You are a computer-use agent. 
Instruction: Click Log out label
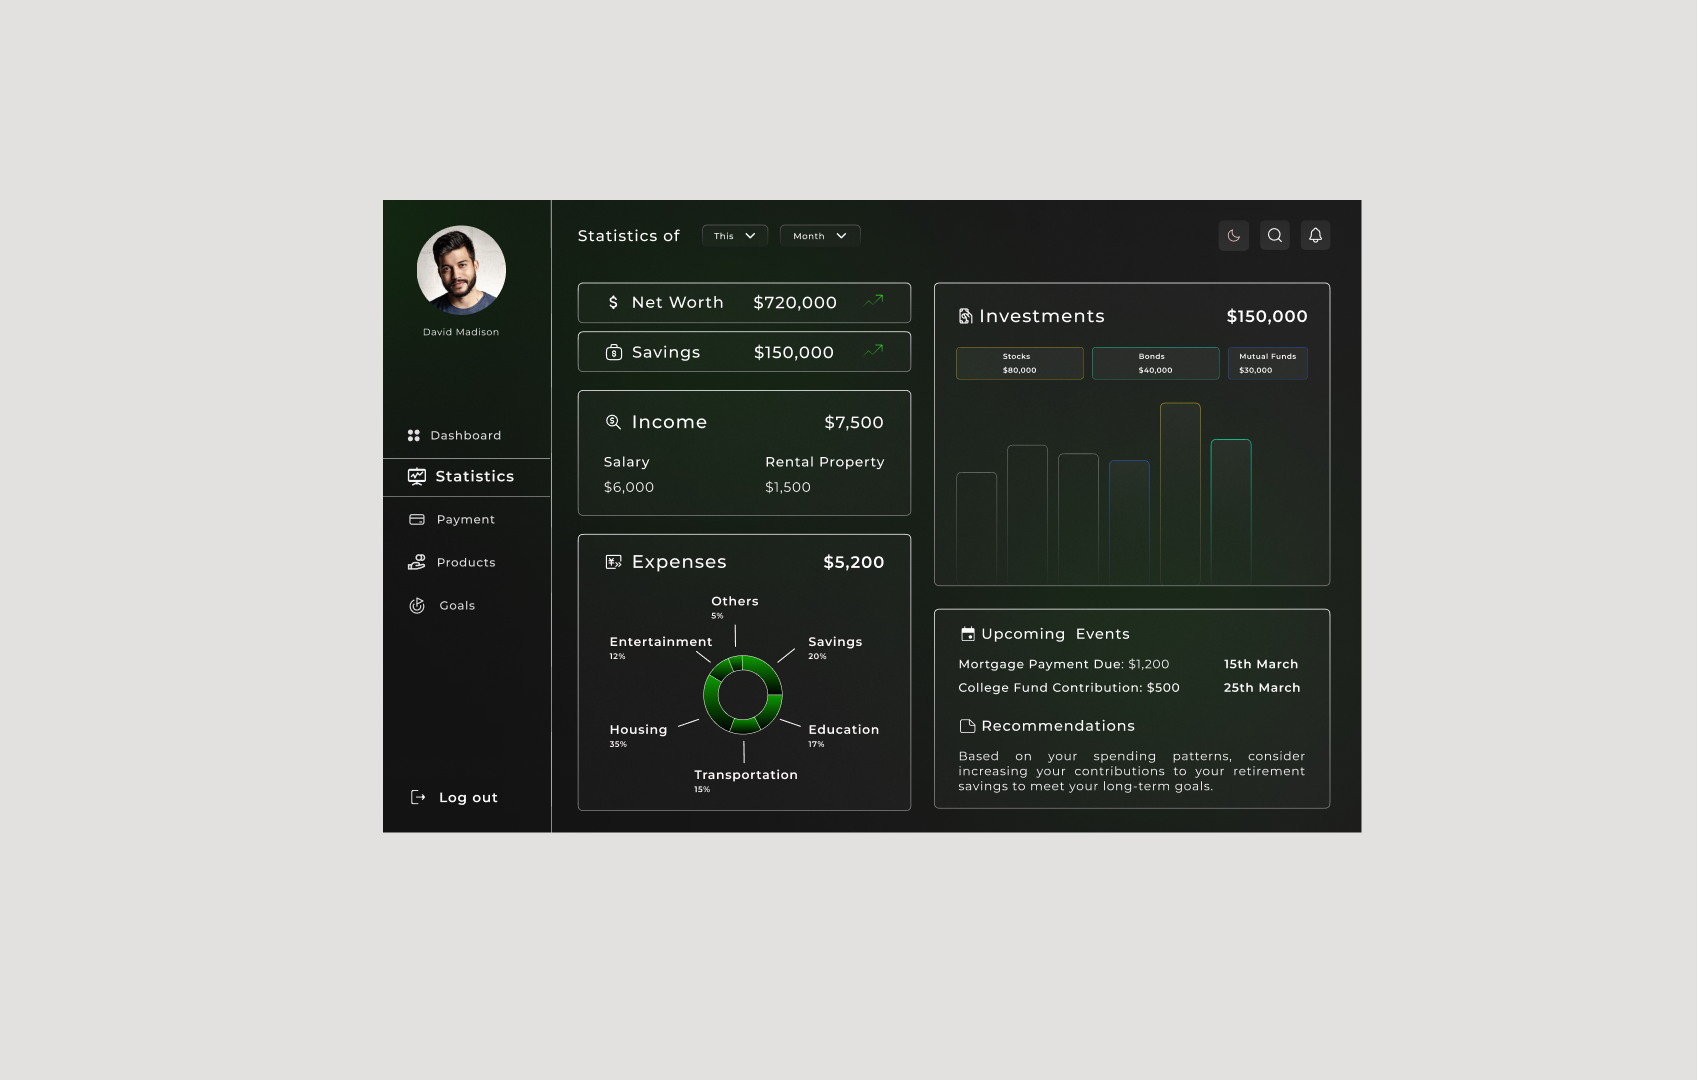pos(468,798)
